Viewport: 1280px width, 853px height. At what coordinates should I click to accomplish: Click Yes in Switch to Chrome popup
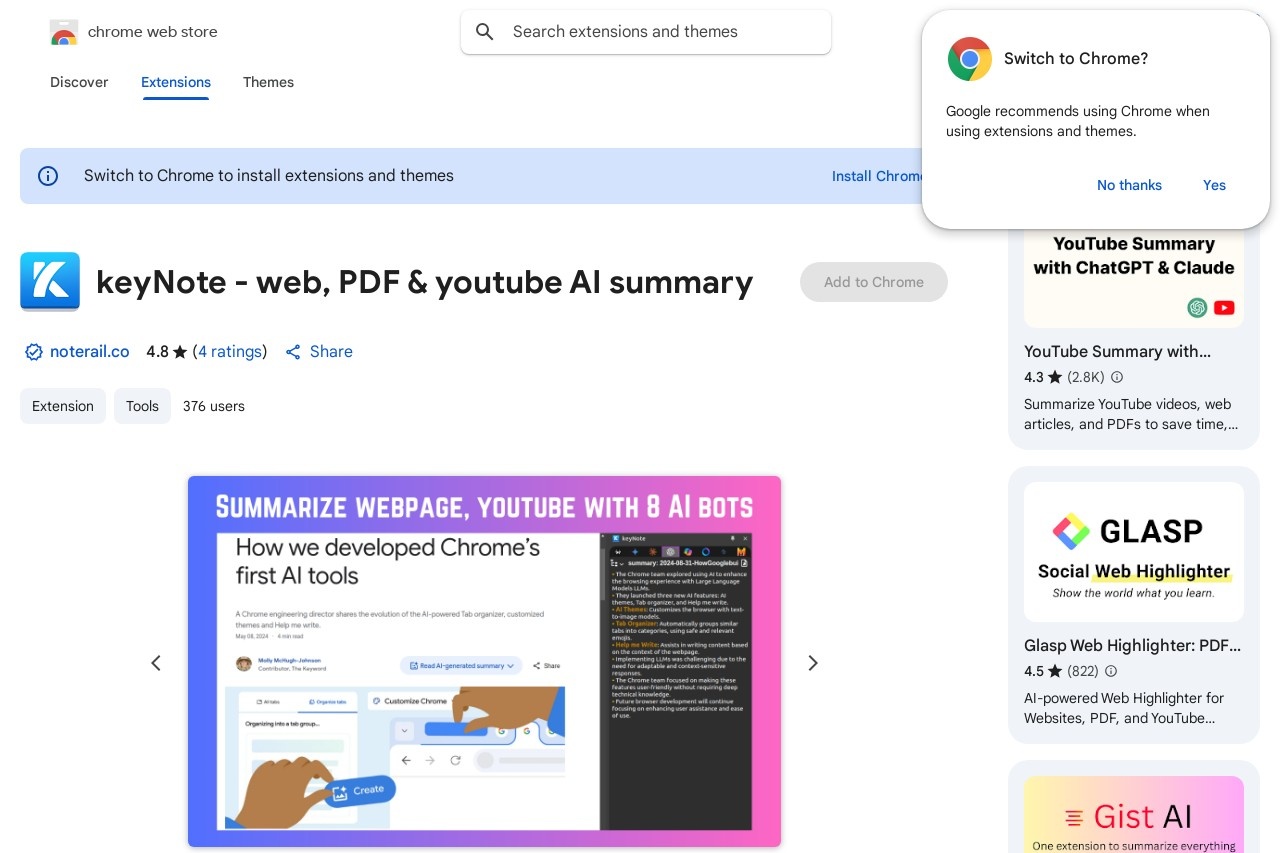coord(1214,185)
